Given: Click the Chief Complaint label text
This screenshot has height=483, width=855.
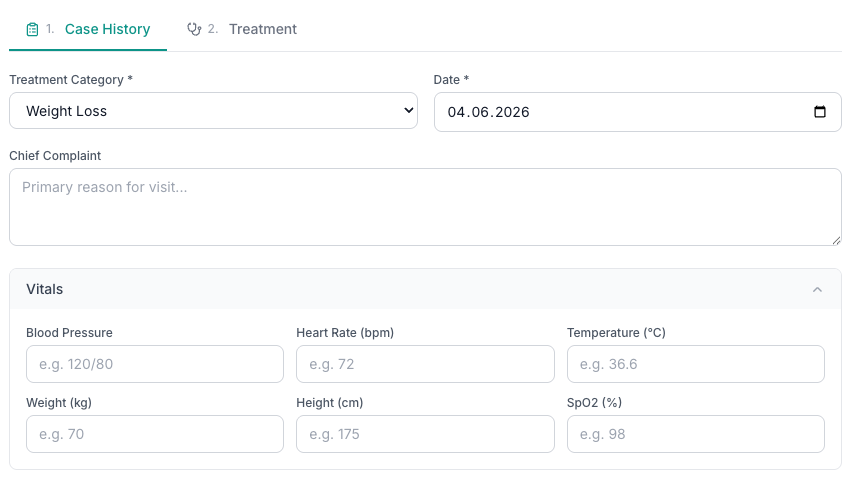Looking at the screenshot, I should [x=55, y=156].
